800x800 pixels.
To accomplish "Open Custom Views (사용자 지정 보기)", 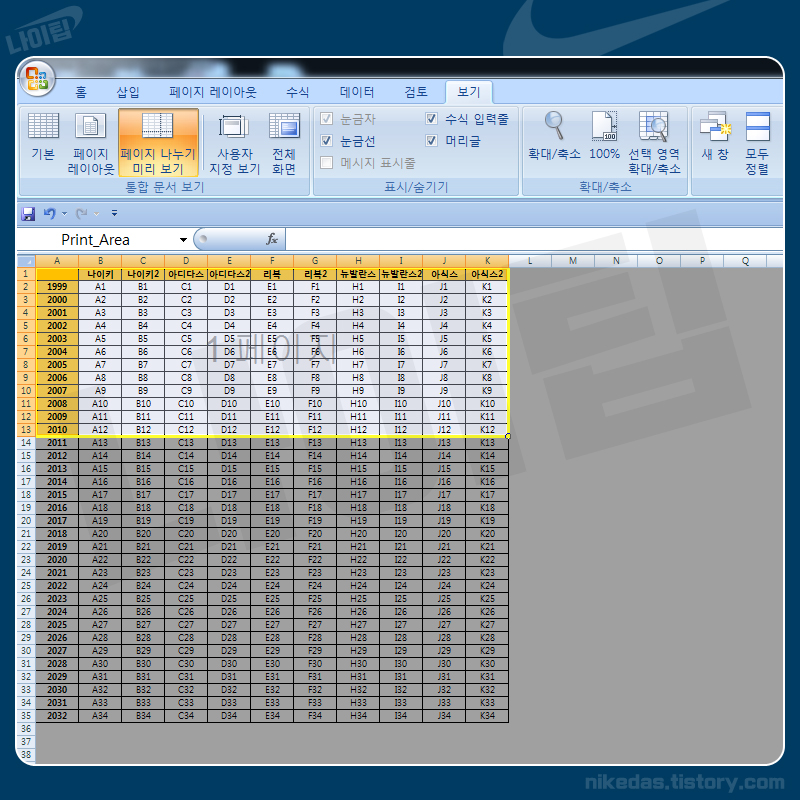I will (x=235, y=144).
